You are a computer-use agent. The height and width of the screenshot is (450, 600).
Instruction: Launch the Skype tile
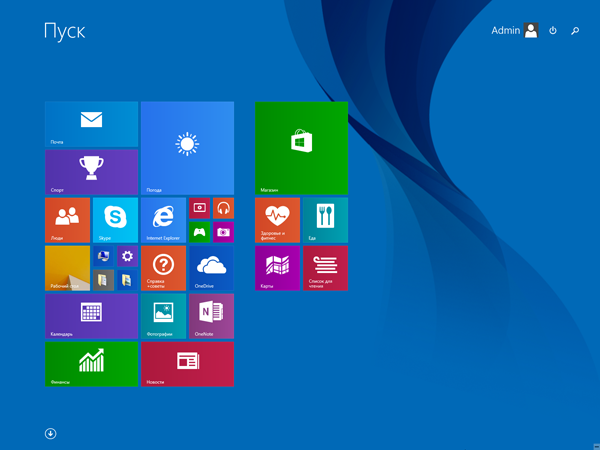click(x=116, y=220)
